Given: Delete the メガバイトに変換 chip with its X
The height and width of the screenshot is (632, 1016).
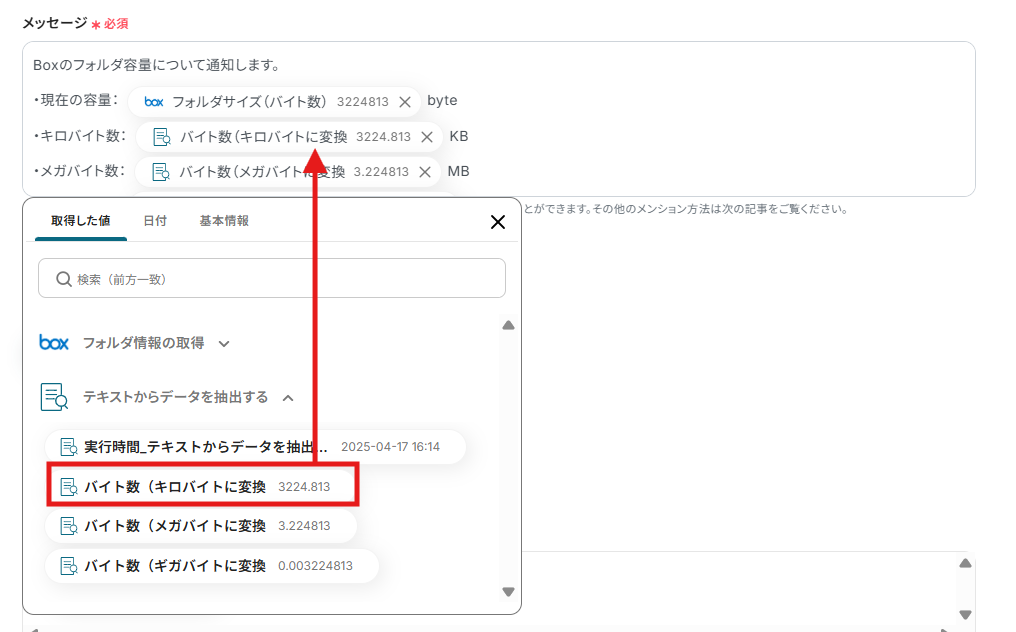Looking at the screenshot, I should click(425, 172).
